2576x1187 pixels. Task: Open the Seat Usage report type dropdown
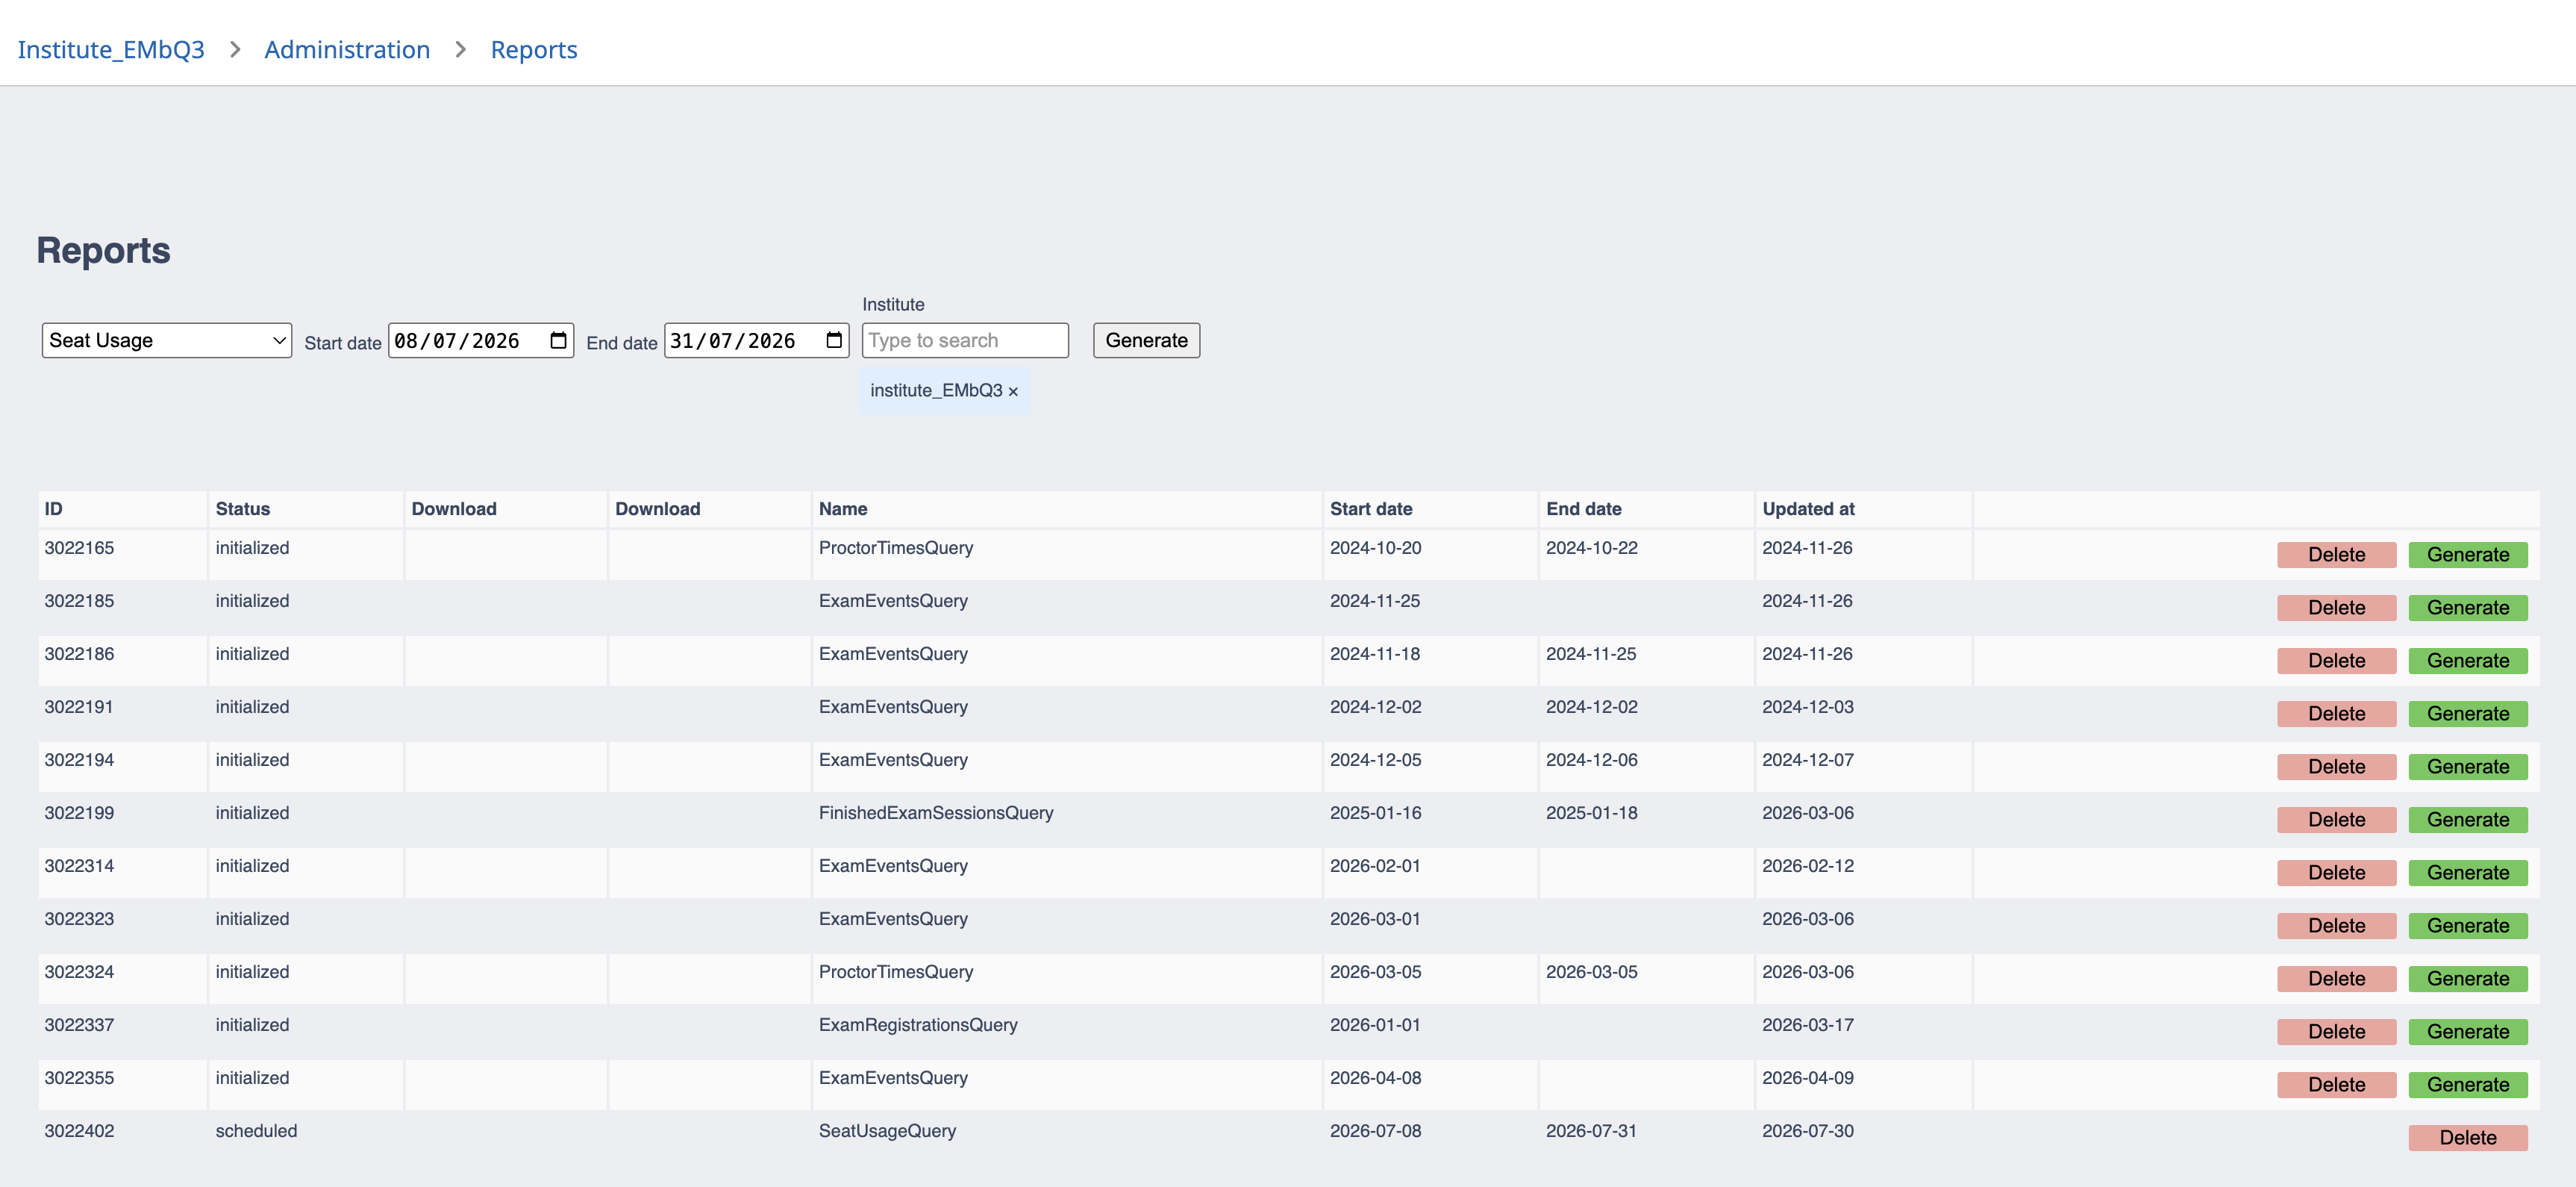click(167, 340)
